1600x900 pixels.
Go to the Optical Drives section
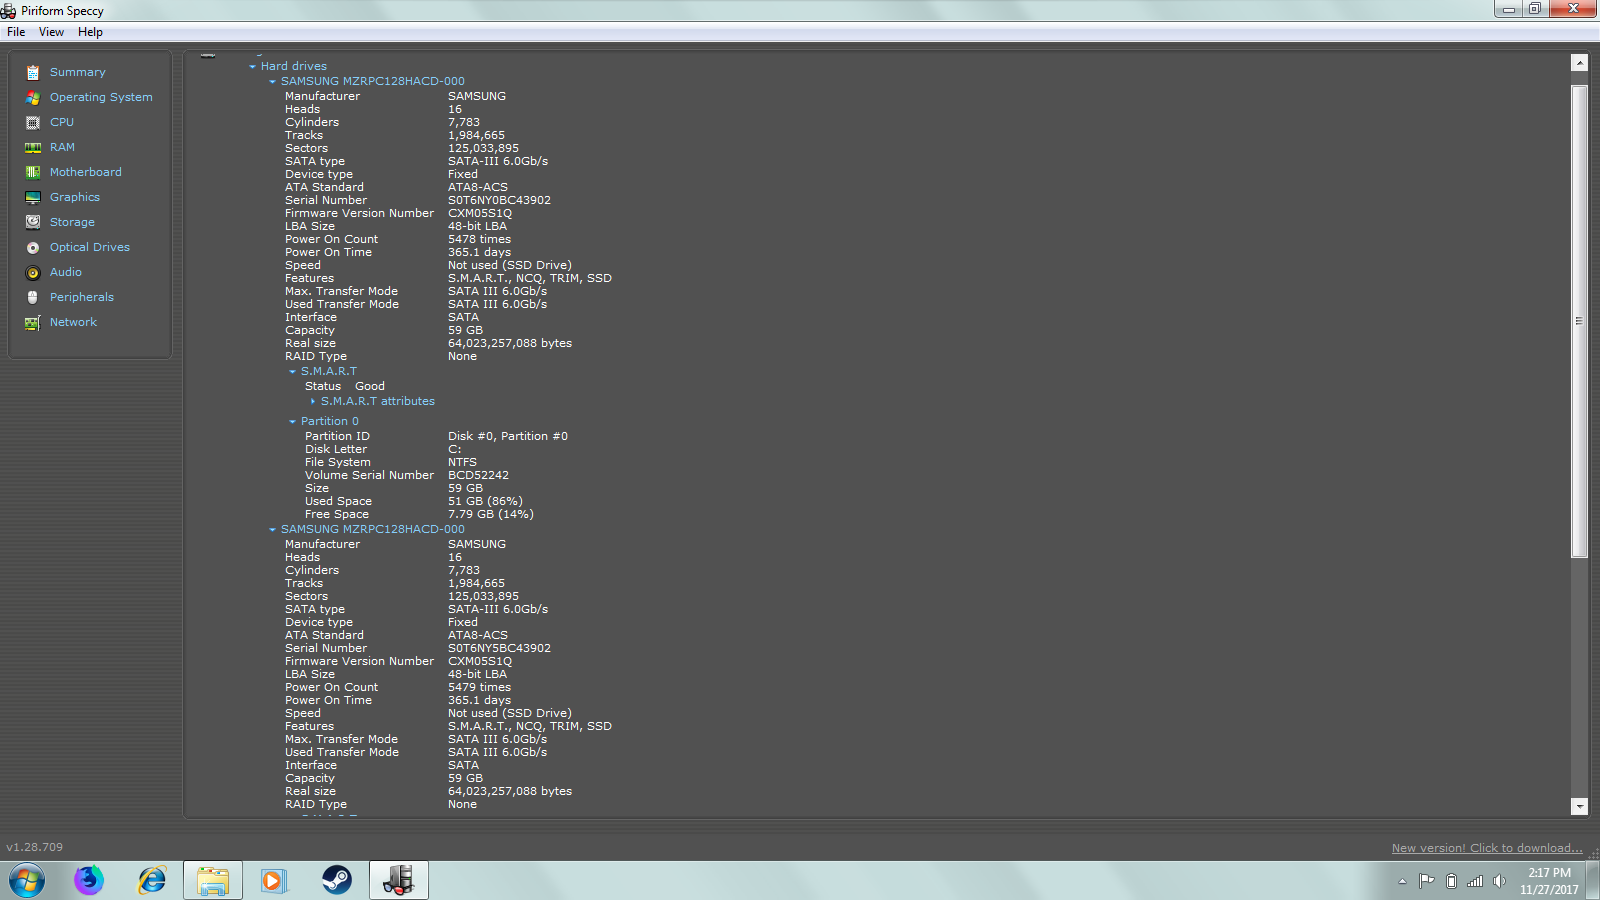[90, 247]
